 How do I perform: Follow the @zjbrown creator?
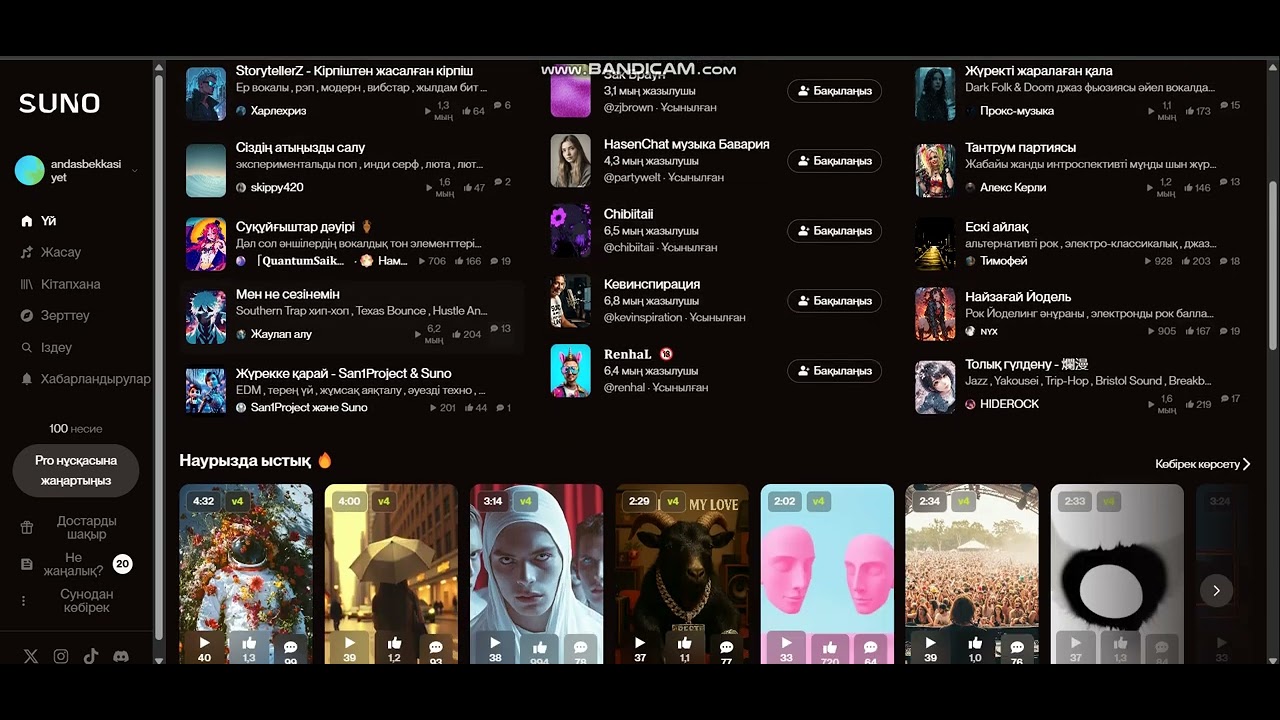click(x=834, y=91)
